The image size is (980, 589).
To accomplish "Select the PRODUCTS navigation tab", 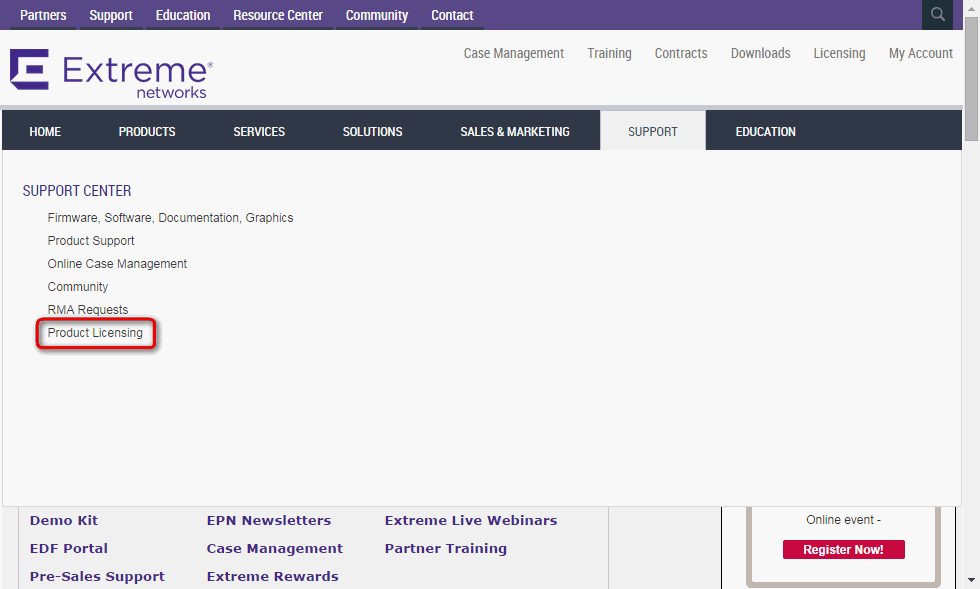I will coord(147,131).
